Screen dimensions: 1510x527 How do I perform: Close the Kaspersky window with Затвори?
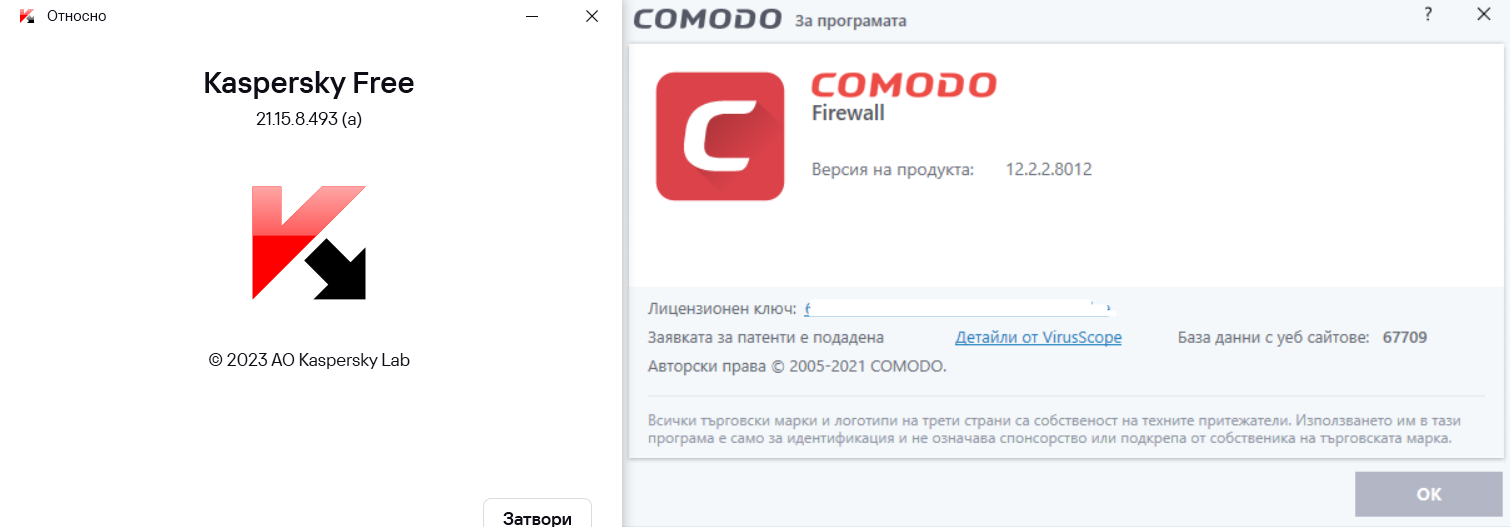[537, 518]
